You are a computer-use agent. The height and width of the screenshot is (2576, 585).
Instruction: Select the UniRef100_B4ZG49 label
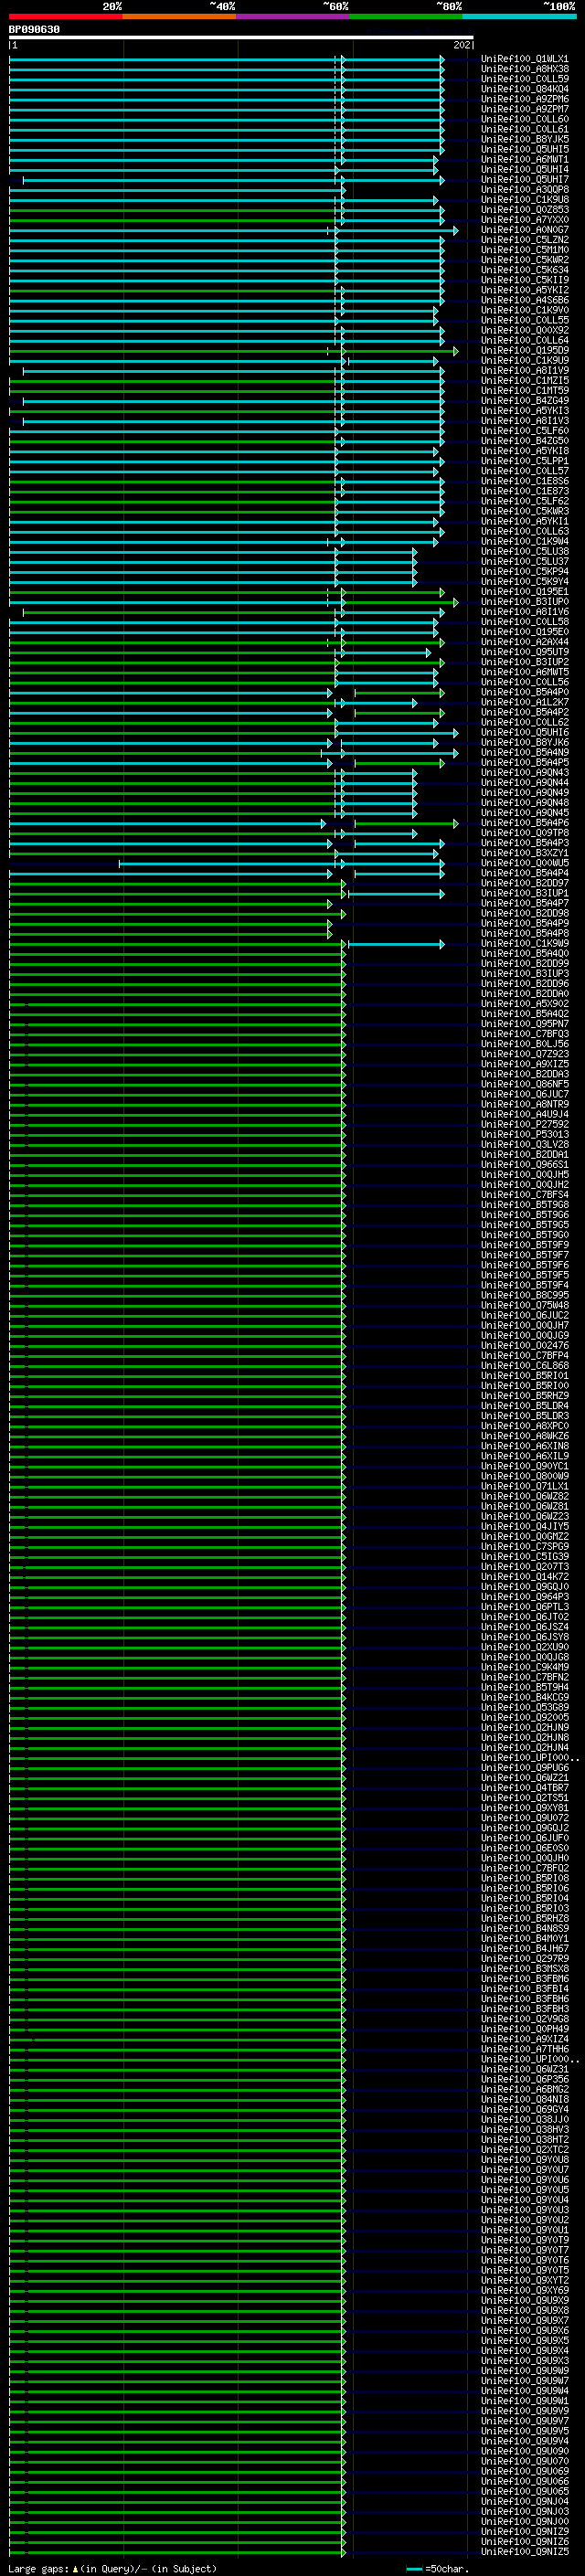(x=525, y=401)
